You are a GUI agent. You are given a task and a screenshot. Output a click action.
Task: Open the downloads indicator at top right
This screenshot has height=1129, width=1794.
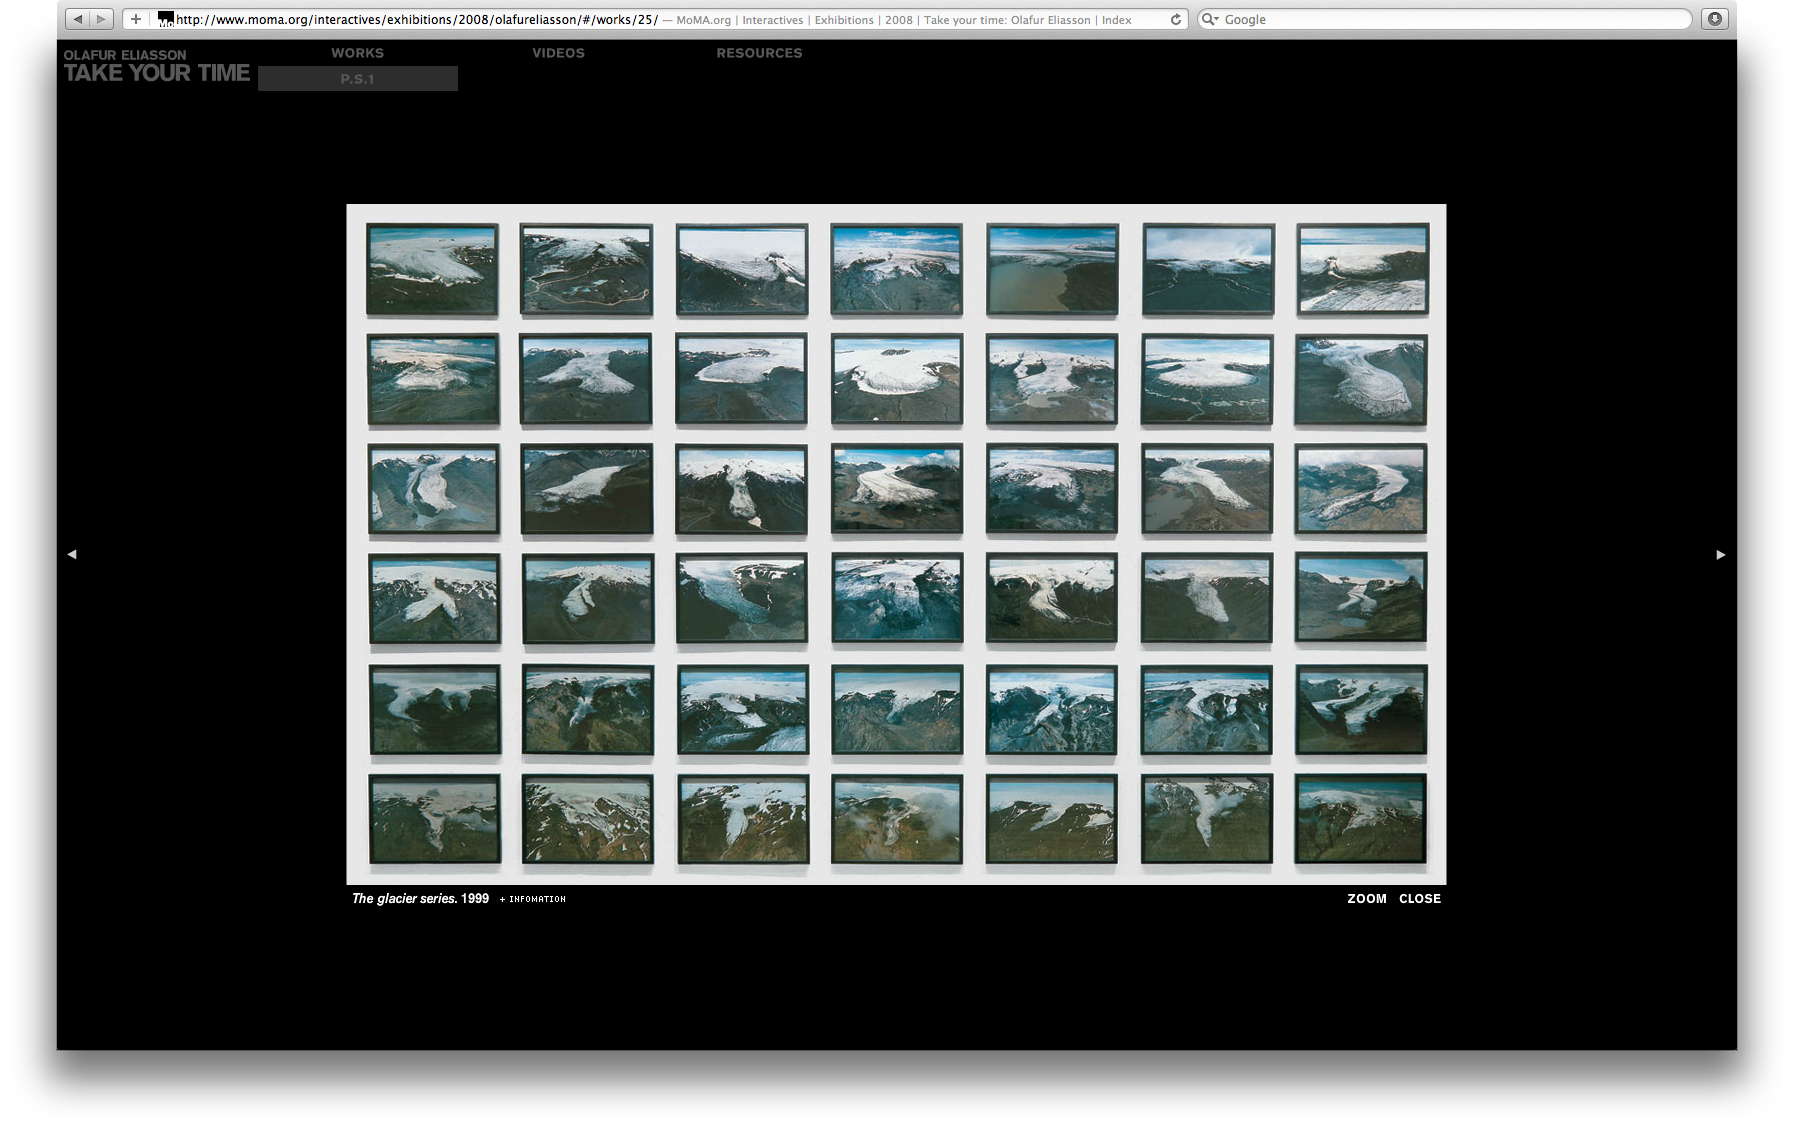pos(1715,19)
